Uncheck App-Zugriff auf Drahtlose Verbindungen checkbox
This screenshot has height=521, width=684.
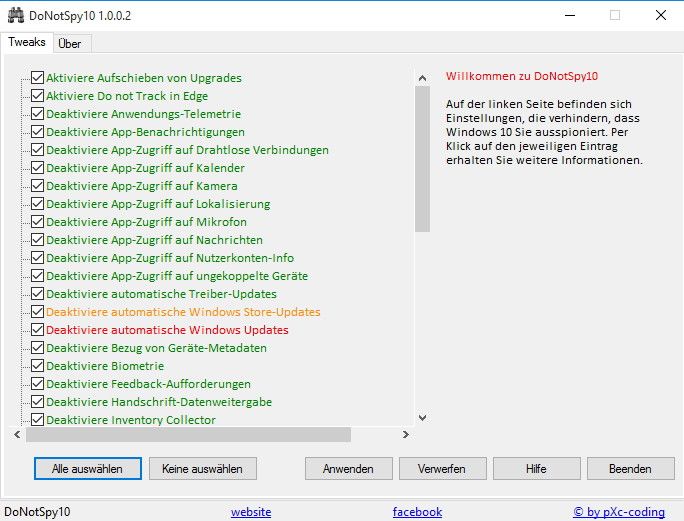click(x=38, y=150)
